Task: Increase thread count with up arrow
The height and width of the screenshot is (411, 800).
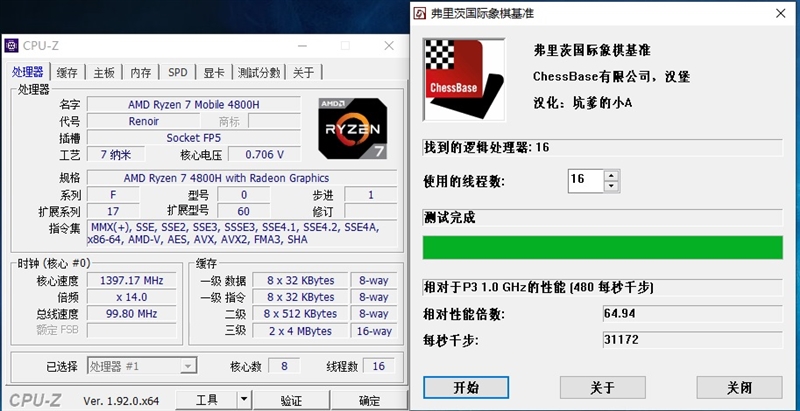Action: (612, 175)
